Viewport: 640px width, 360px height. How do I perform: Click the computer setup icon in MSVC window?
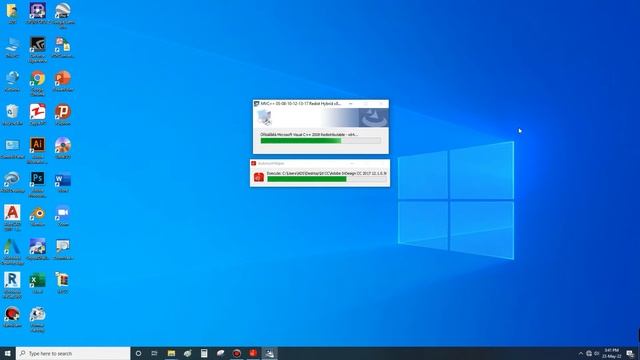point(264,118)
